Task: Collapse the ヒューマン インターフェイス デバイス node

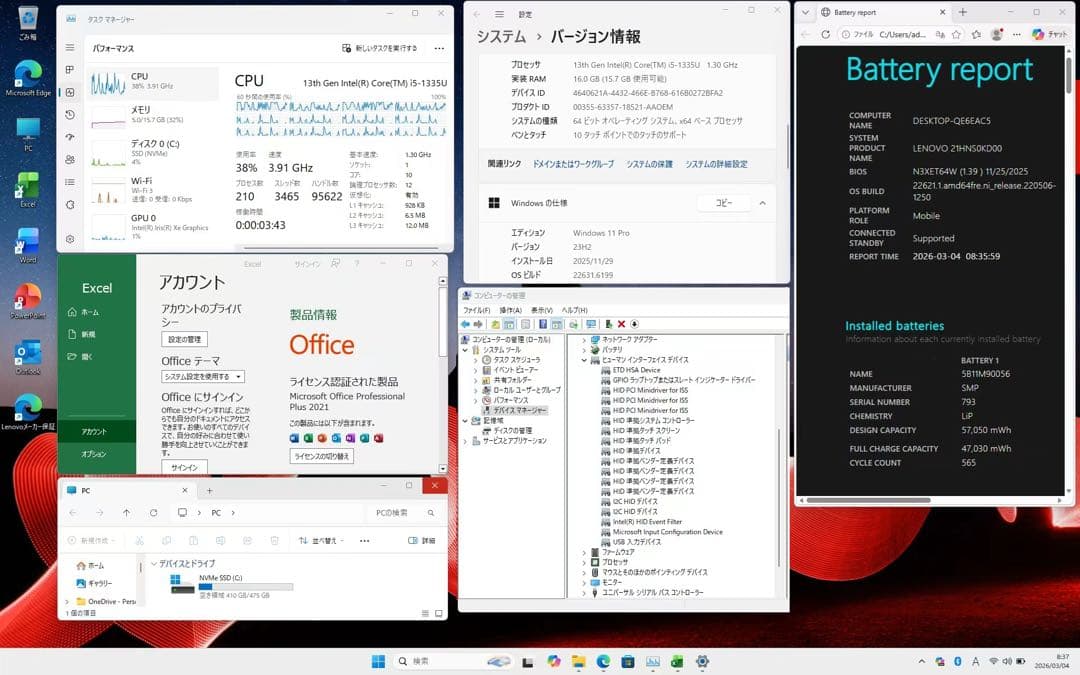Action: click(584, 360)
